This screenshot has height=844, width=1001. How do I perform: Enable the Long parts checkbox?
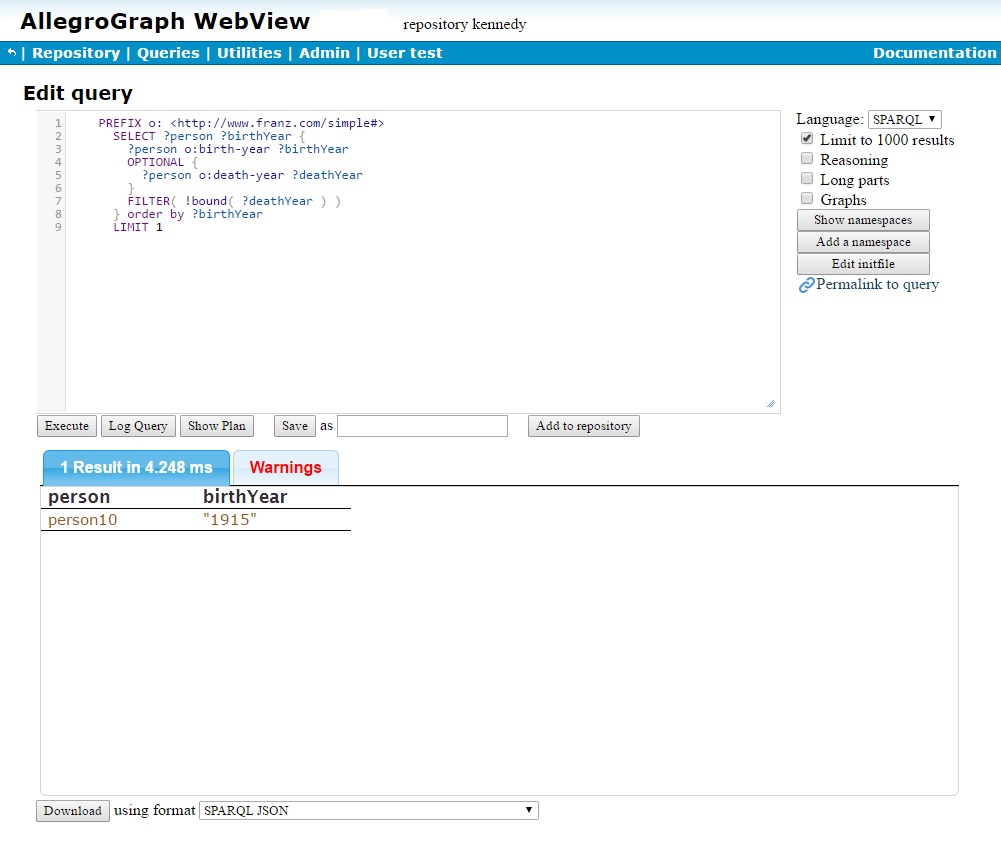point(807,179)
